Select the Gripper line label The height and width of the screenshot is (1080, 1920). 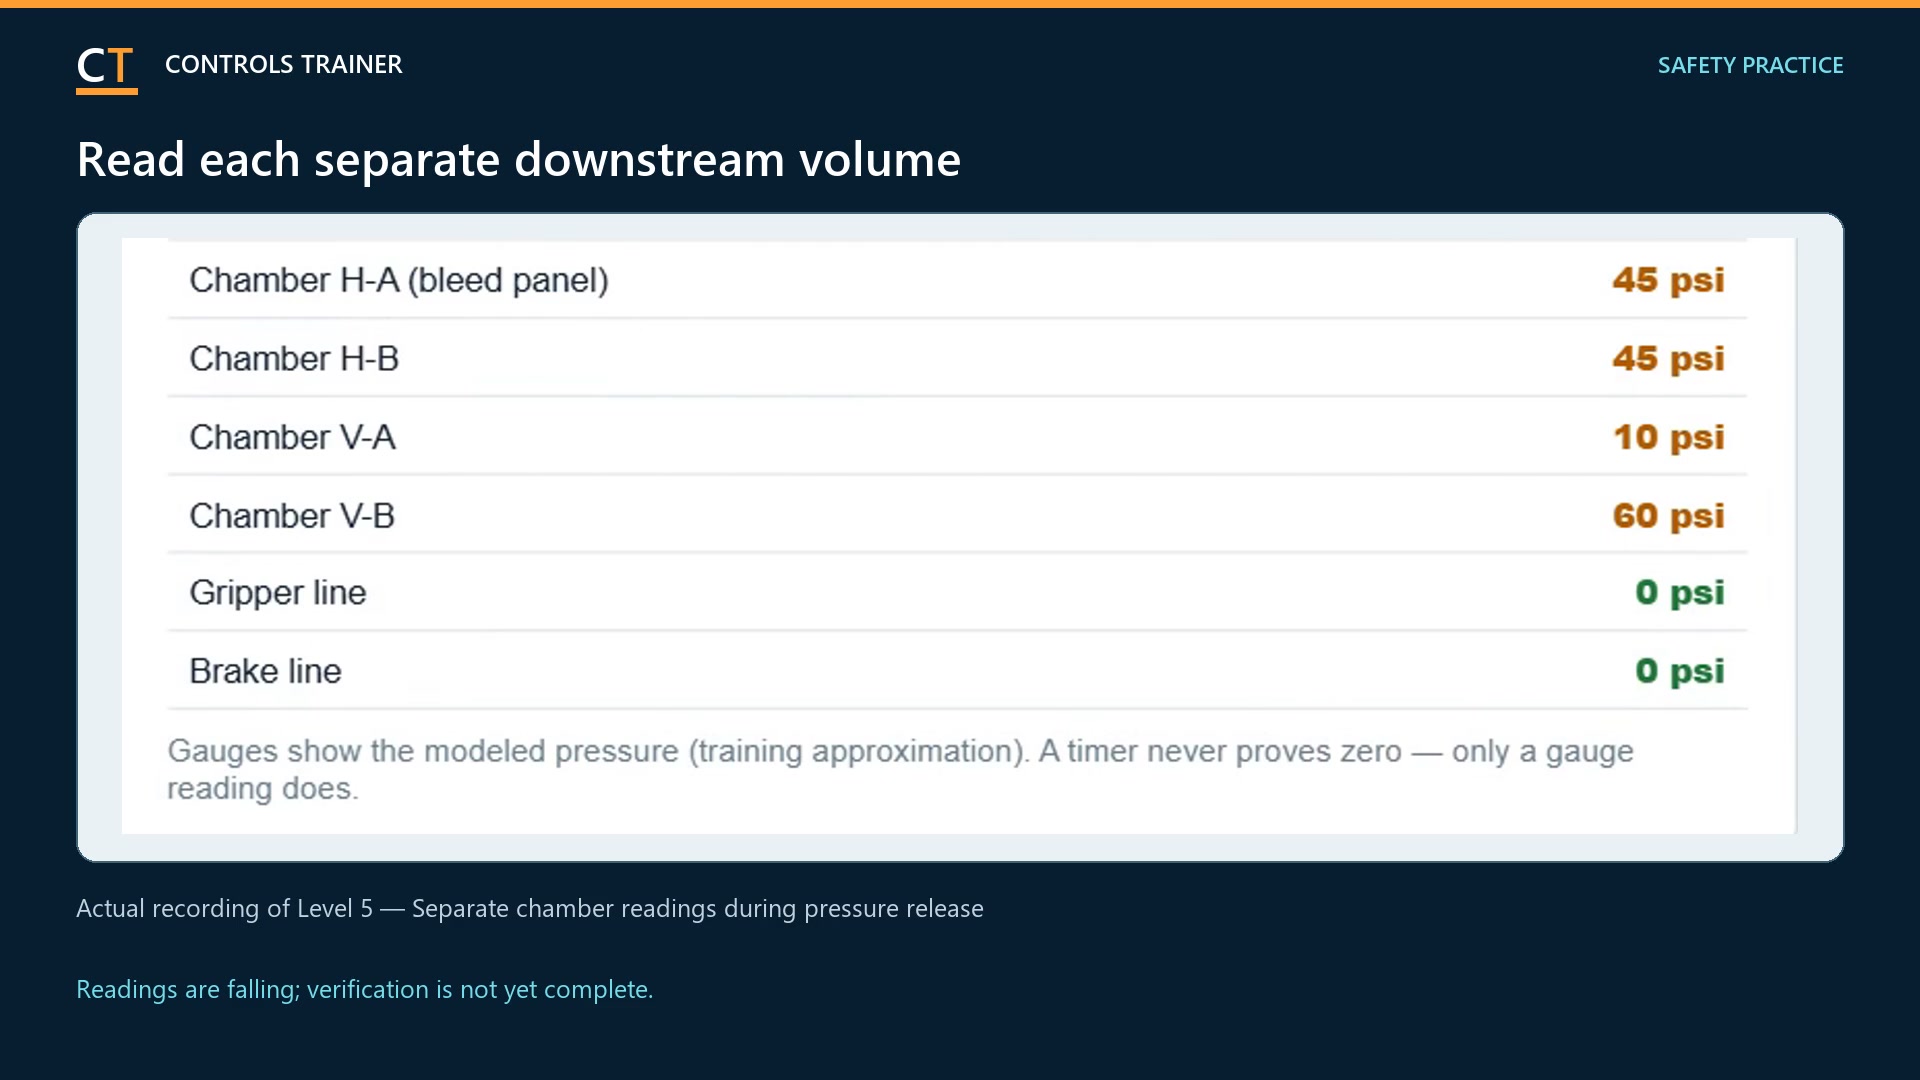(x=278, y=593)
